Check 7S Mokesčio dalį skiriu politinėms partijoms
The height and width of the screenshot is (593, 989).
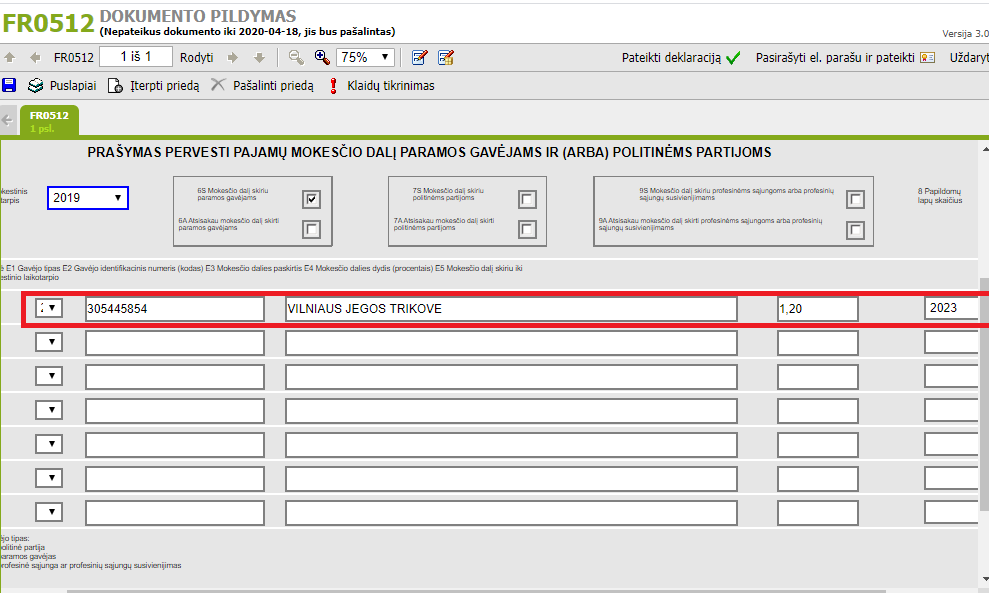point(527,199)
